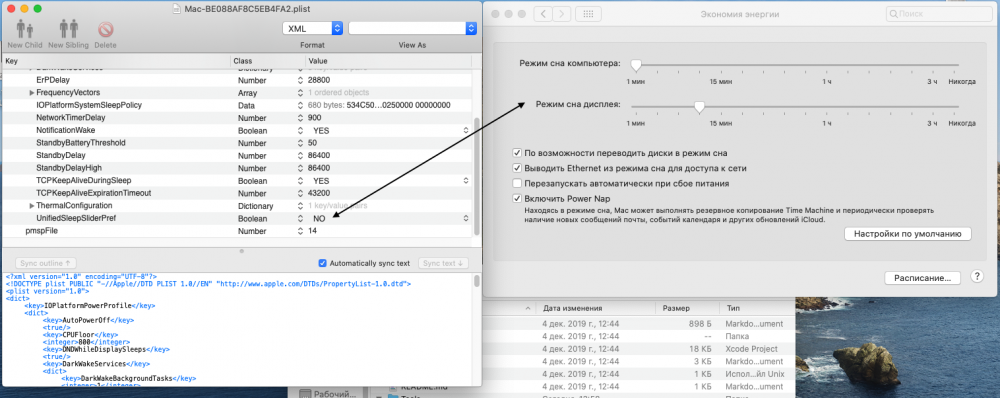Expand the FrequencyVectors array row
This screenshot has width=1000, height=398.
(32, 92)
